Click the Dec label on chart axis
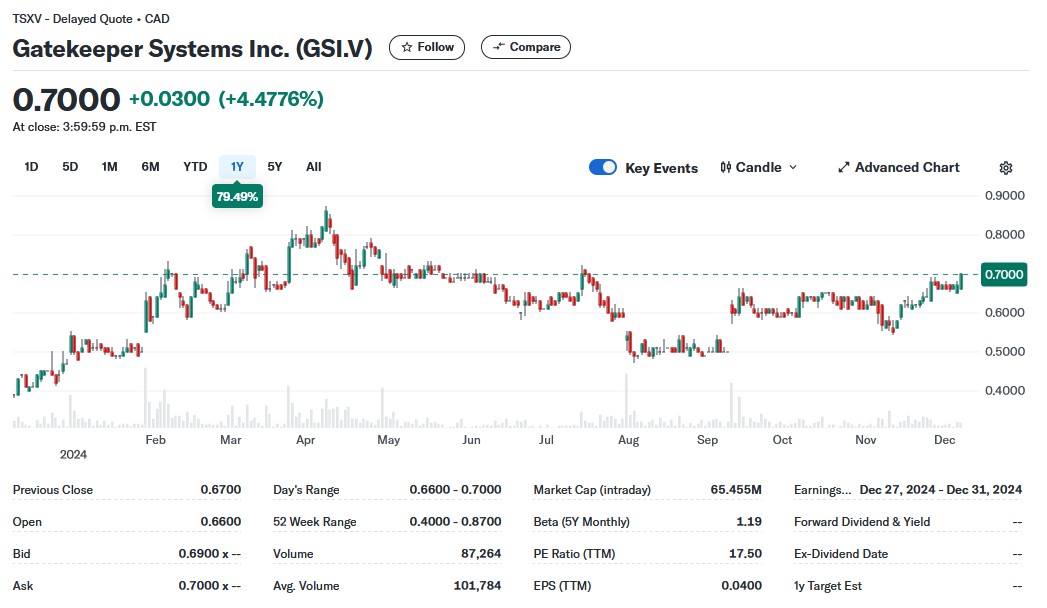1047x608 pixels. coord(944,440)
